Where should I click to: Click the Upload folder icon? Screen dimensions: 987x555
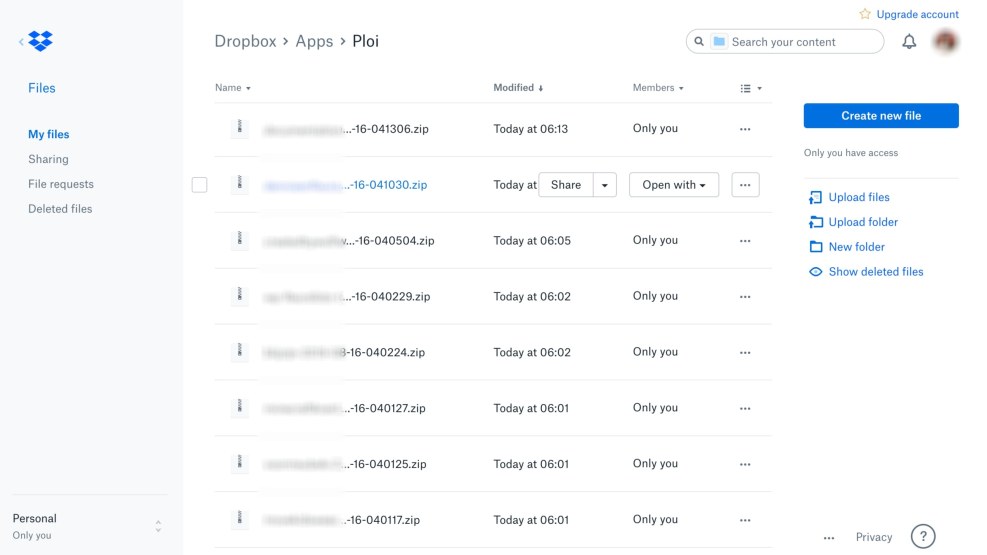pos(815,222)
